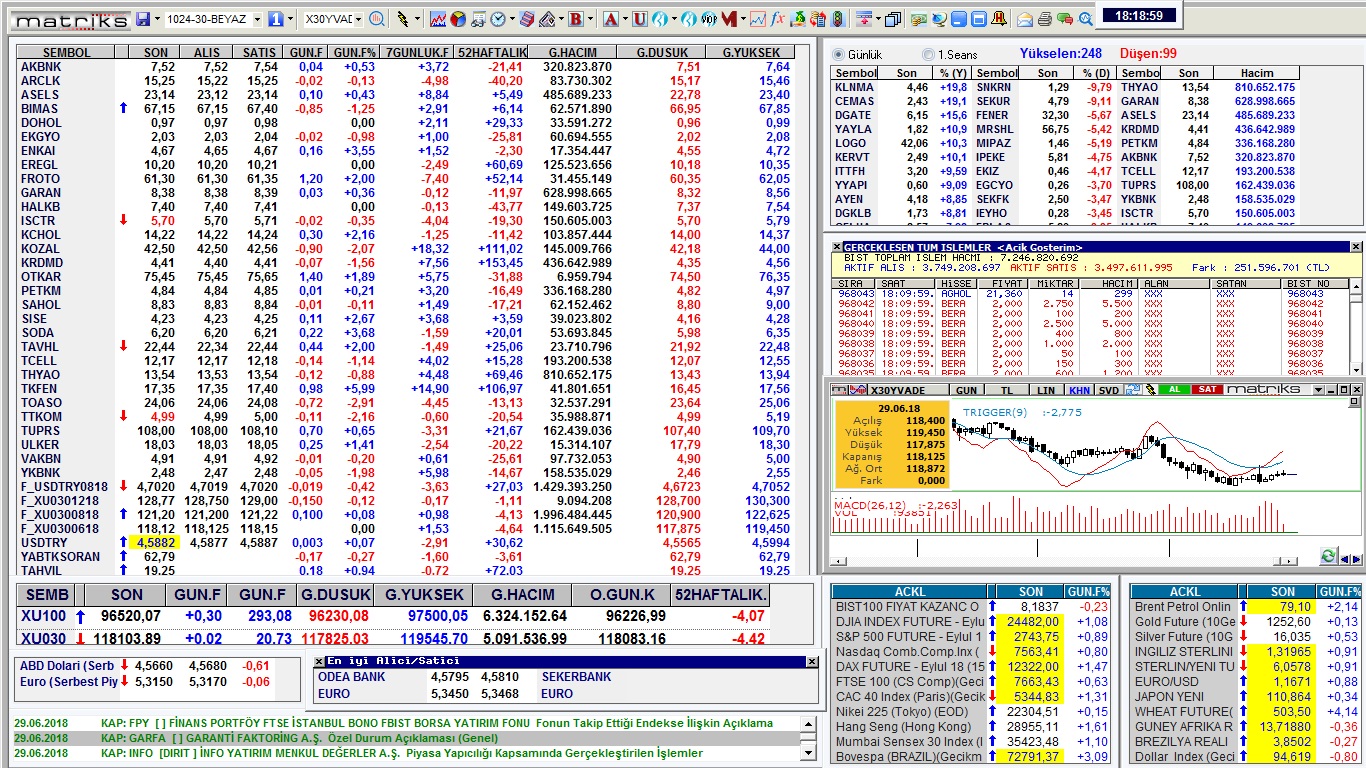Expand the arrow next to lightning bolt icon
This screenshot has width=1366, height=768.
(x=417, y=19)
